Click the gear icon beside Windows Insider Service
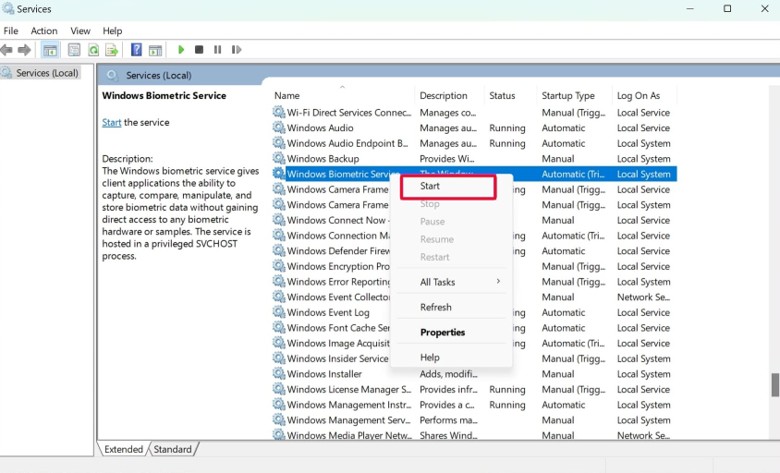This screenshot has width=780, height=473. (279, 358)
